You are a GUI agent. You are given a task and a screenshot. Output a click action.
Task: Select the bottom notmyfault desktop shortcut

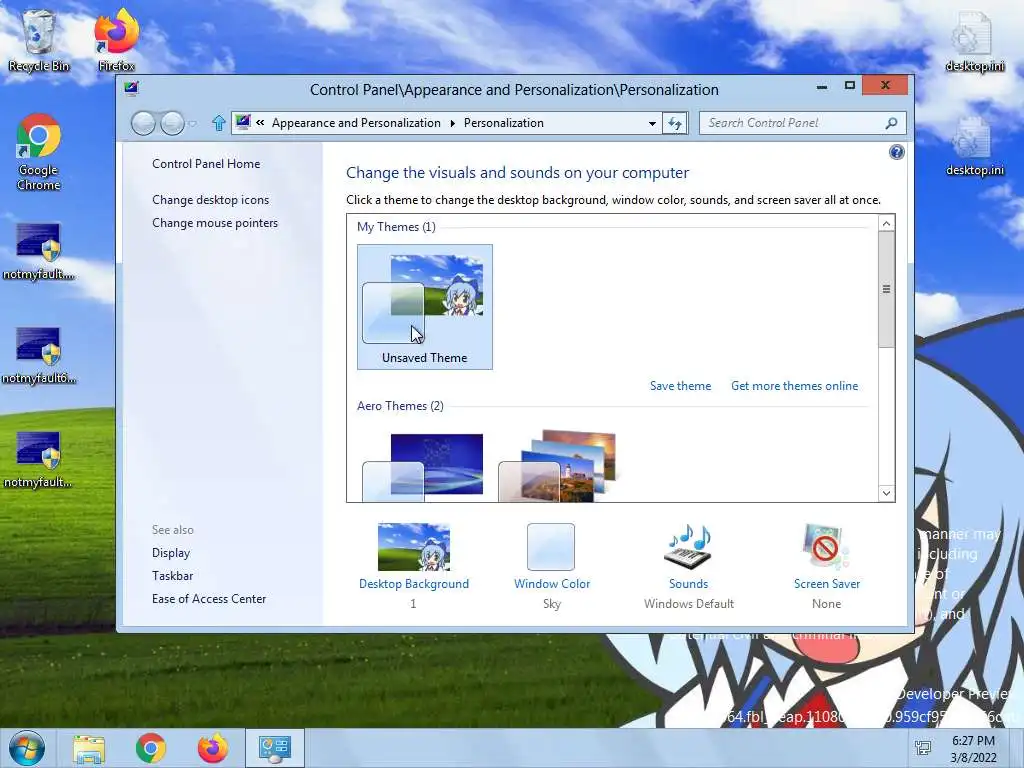tap(39, 460)
